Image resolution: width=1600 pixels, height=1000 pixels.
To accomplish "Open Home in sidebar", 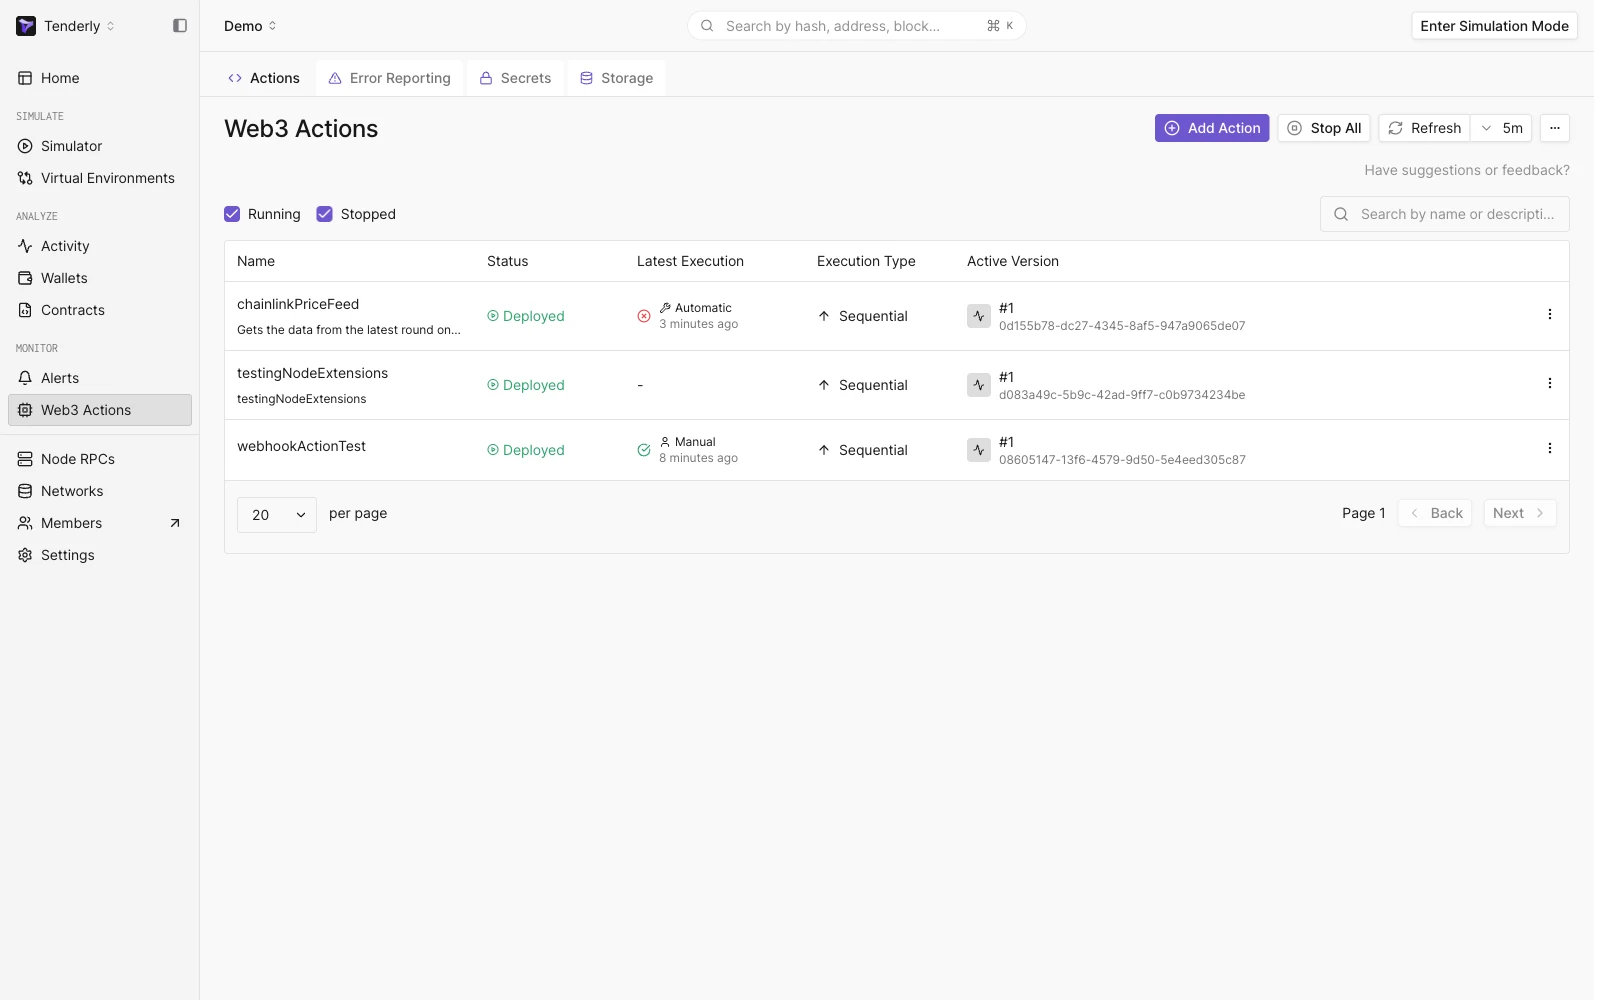I will click(100, 78).
